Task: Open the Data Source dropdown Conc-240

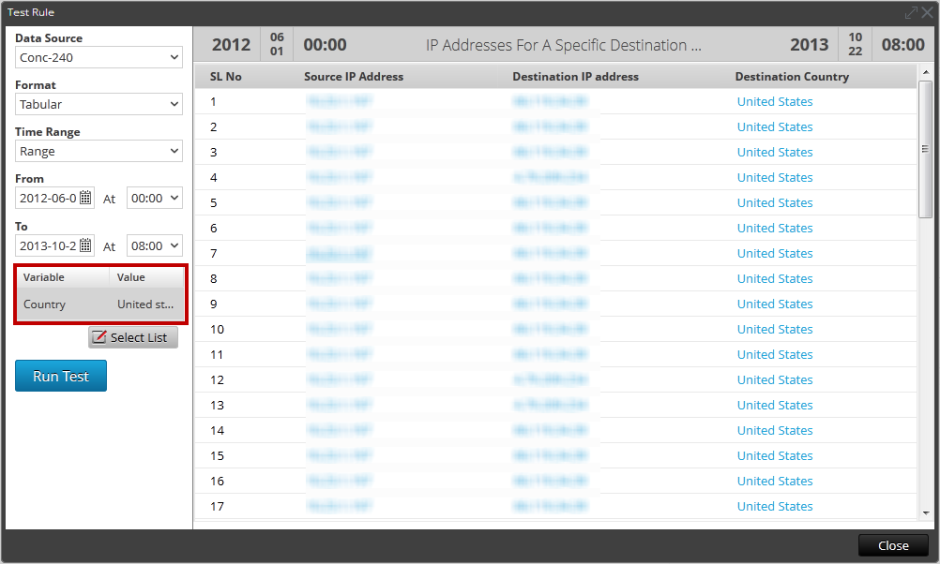Action: 99,58
